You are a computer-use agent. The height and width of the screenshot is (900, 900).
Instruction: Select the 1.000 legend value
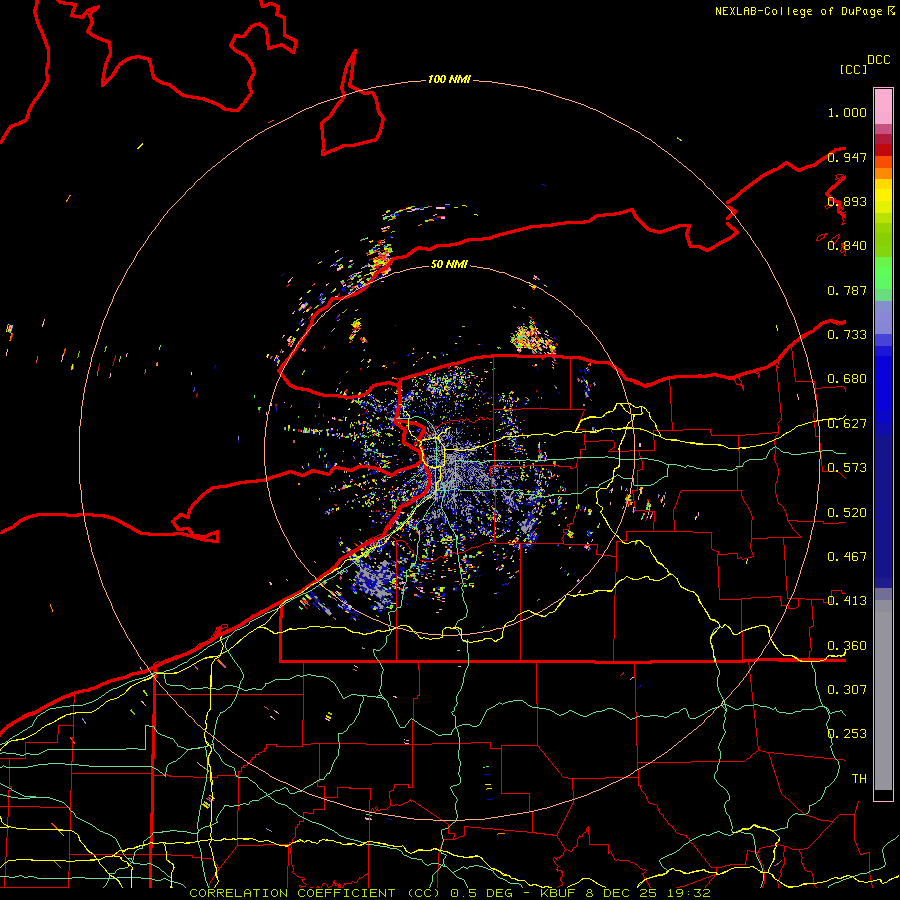pyautogui.click(x=847, y=112)
